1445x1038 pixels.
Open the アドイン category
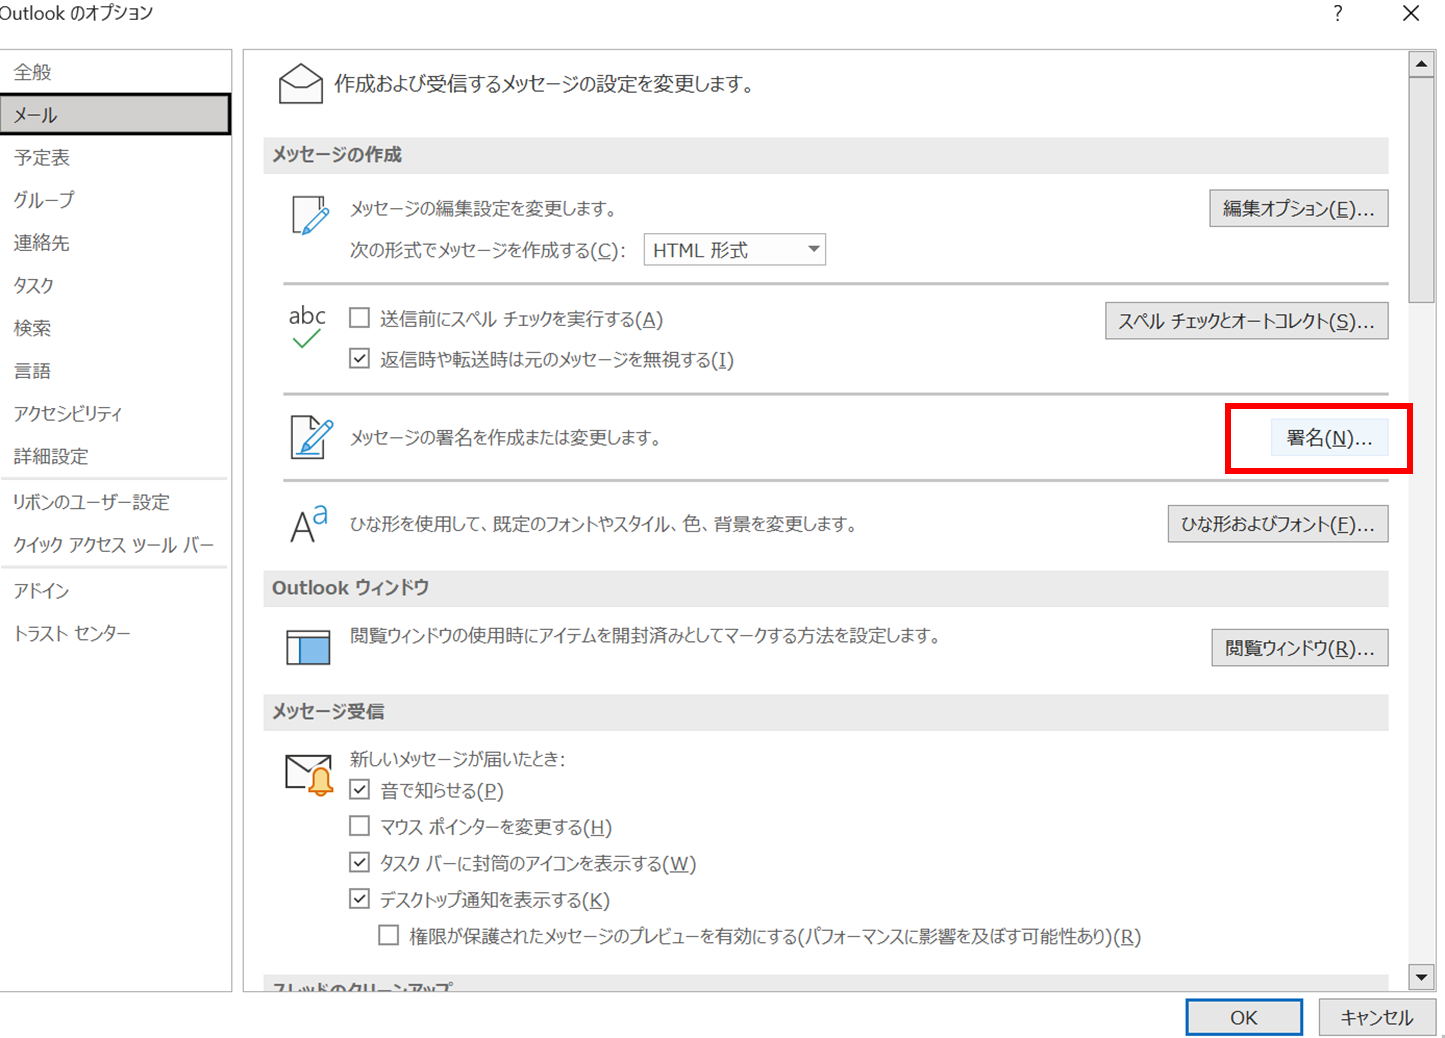115,591
